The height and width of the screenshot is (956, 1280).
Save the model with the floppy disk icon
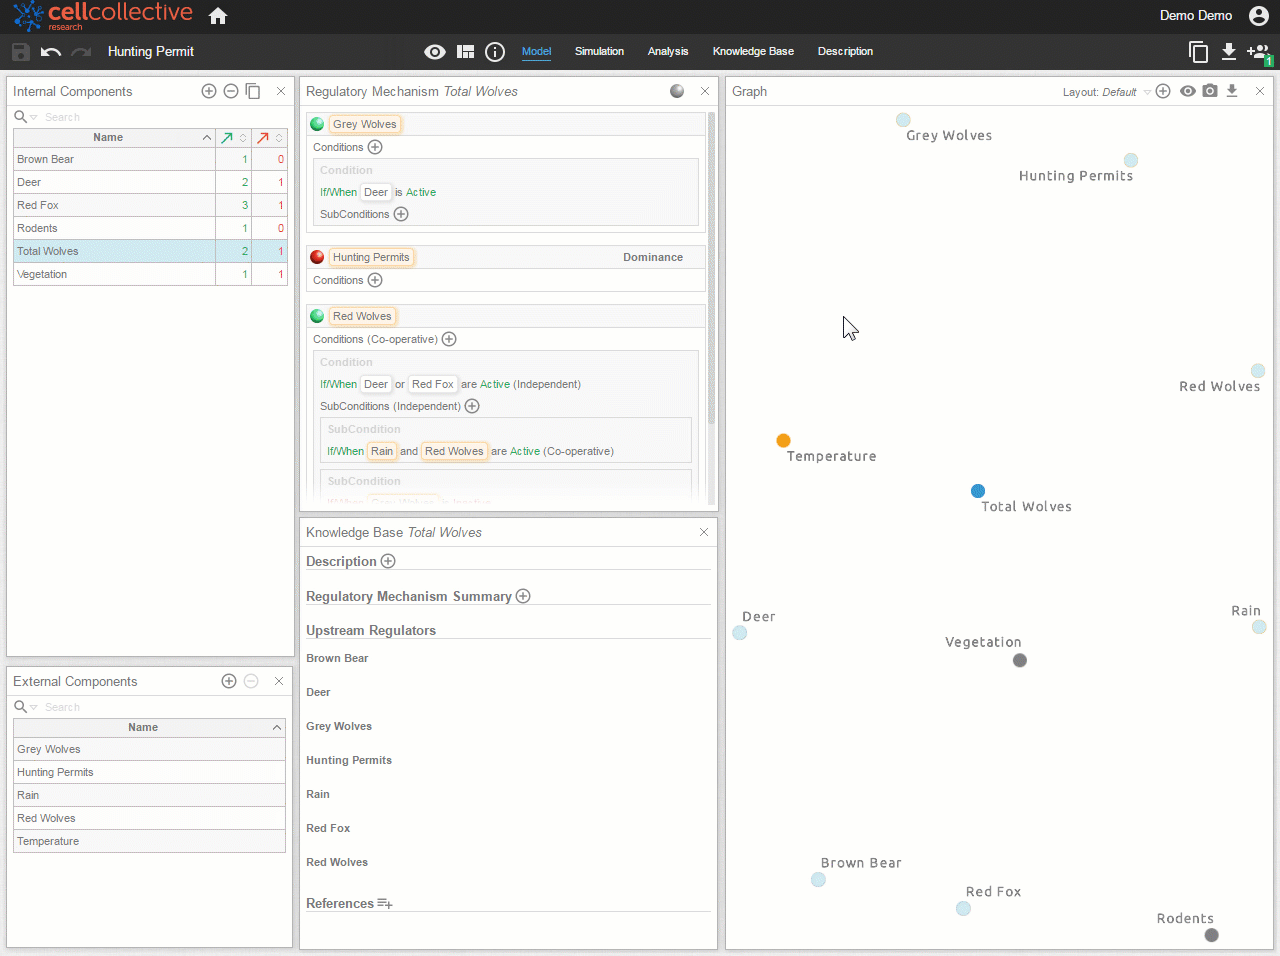[21, 52]
